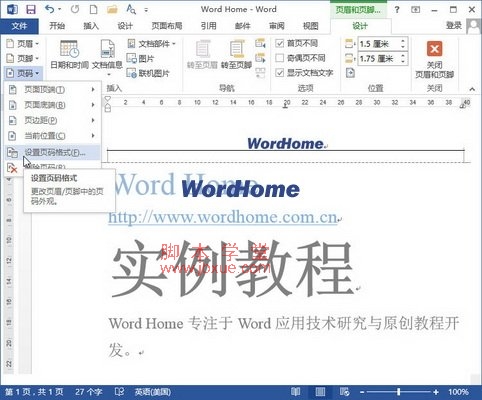
Task: Select Format Page Numbers (设置页码格式) menu item
Action: click(x=52, y=152)
